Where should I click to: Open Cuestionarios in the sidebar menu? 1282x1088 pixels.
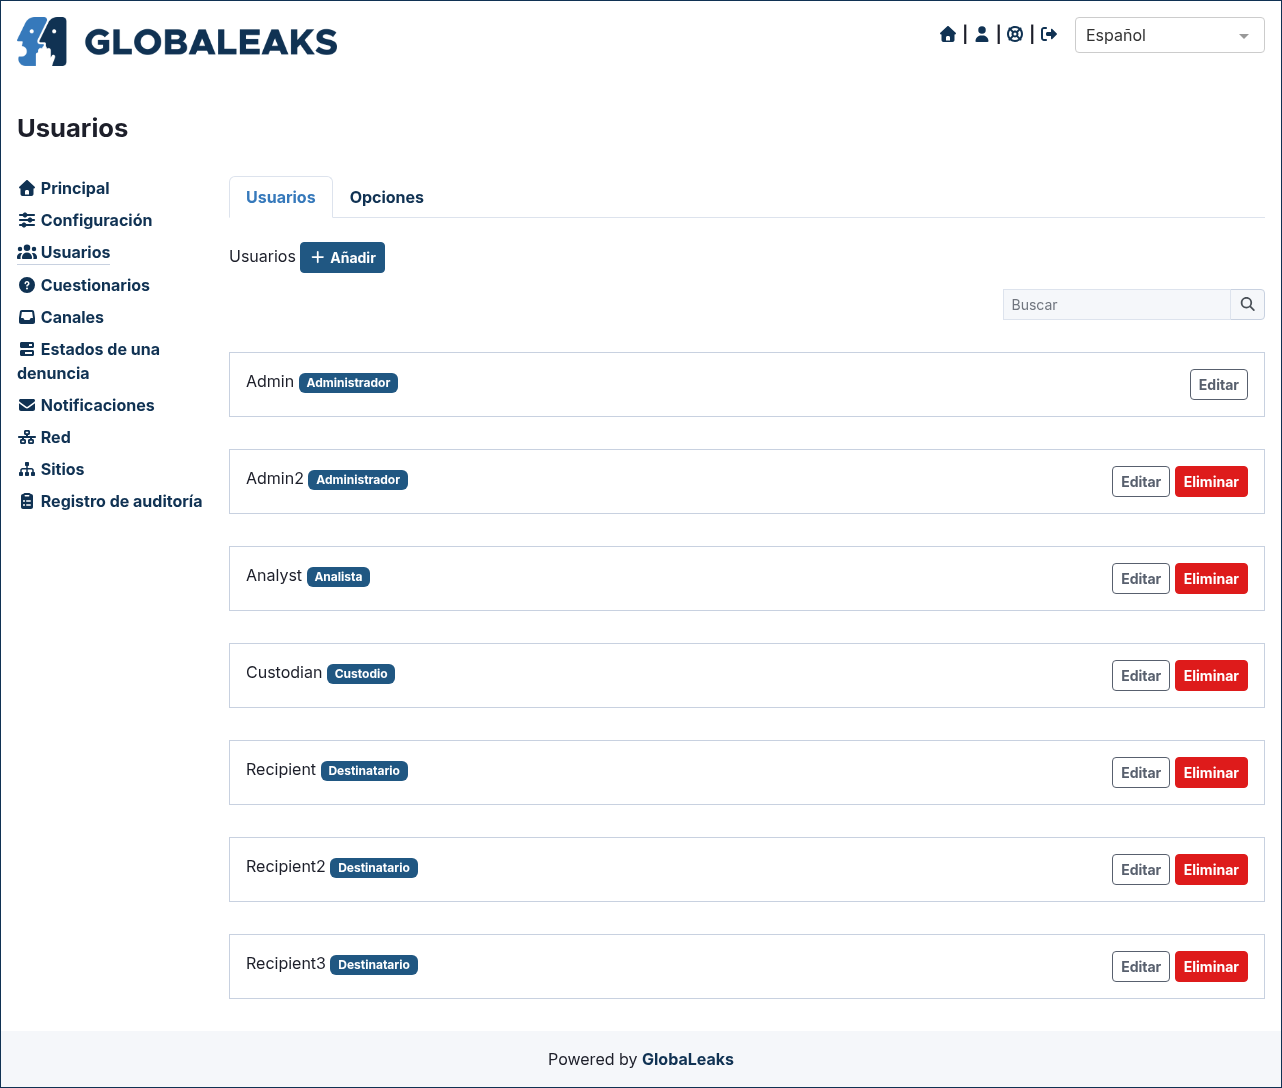pyautogui.click(x=84, y=285)
